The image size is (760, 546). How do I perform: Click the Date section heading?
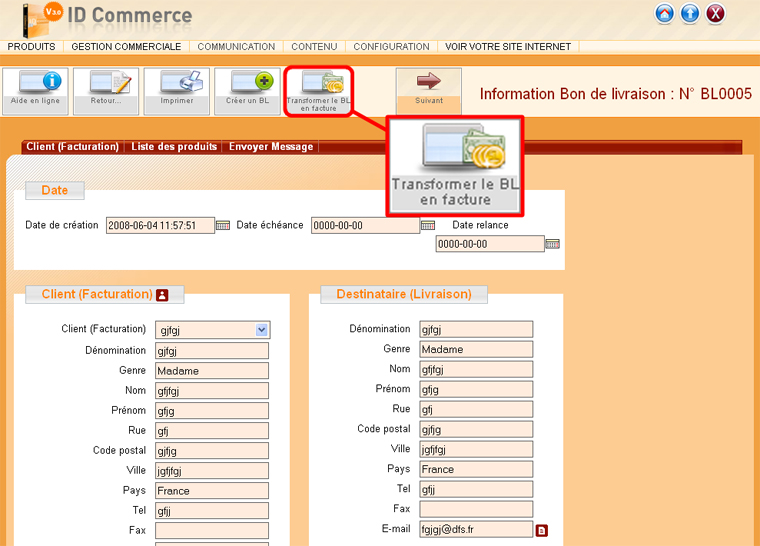(x=55, y=190)
